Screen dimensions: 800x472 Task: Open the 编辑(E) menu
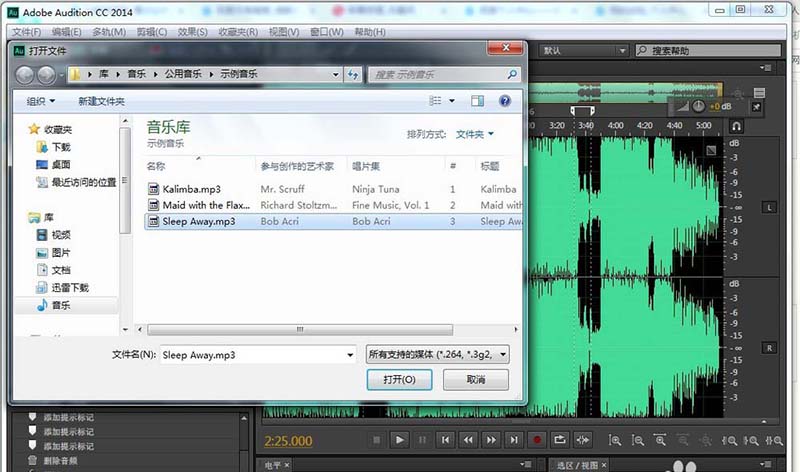coord(66,32)
